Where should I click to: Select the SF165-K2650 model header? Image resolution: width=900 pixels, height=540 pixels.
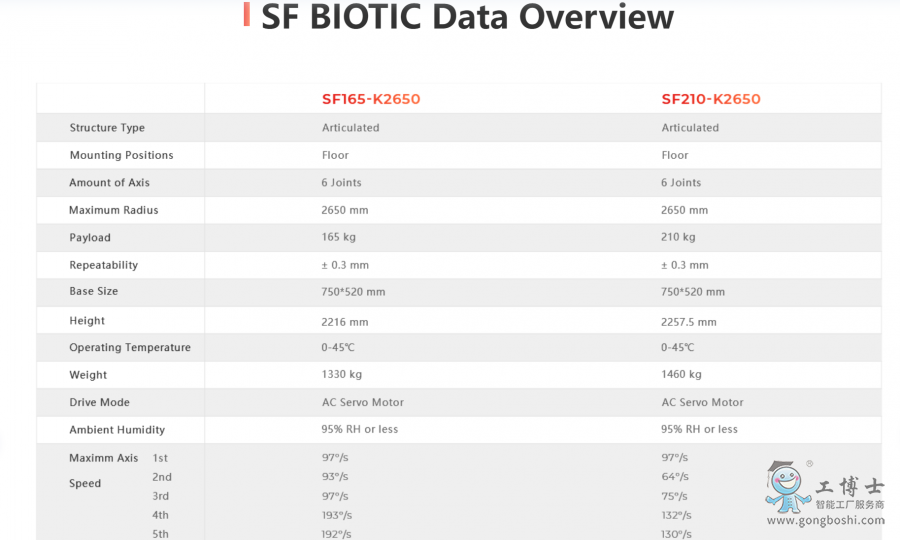tap(371, 99)
